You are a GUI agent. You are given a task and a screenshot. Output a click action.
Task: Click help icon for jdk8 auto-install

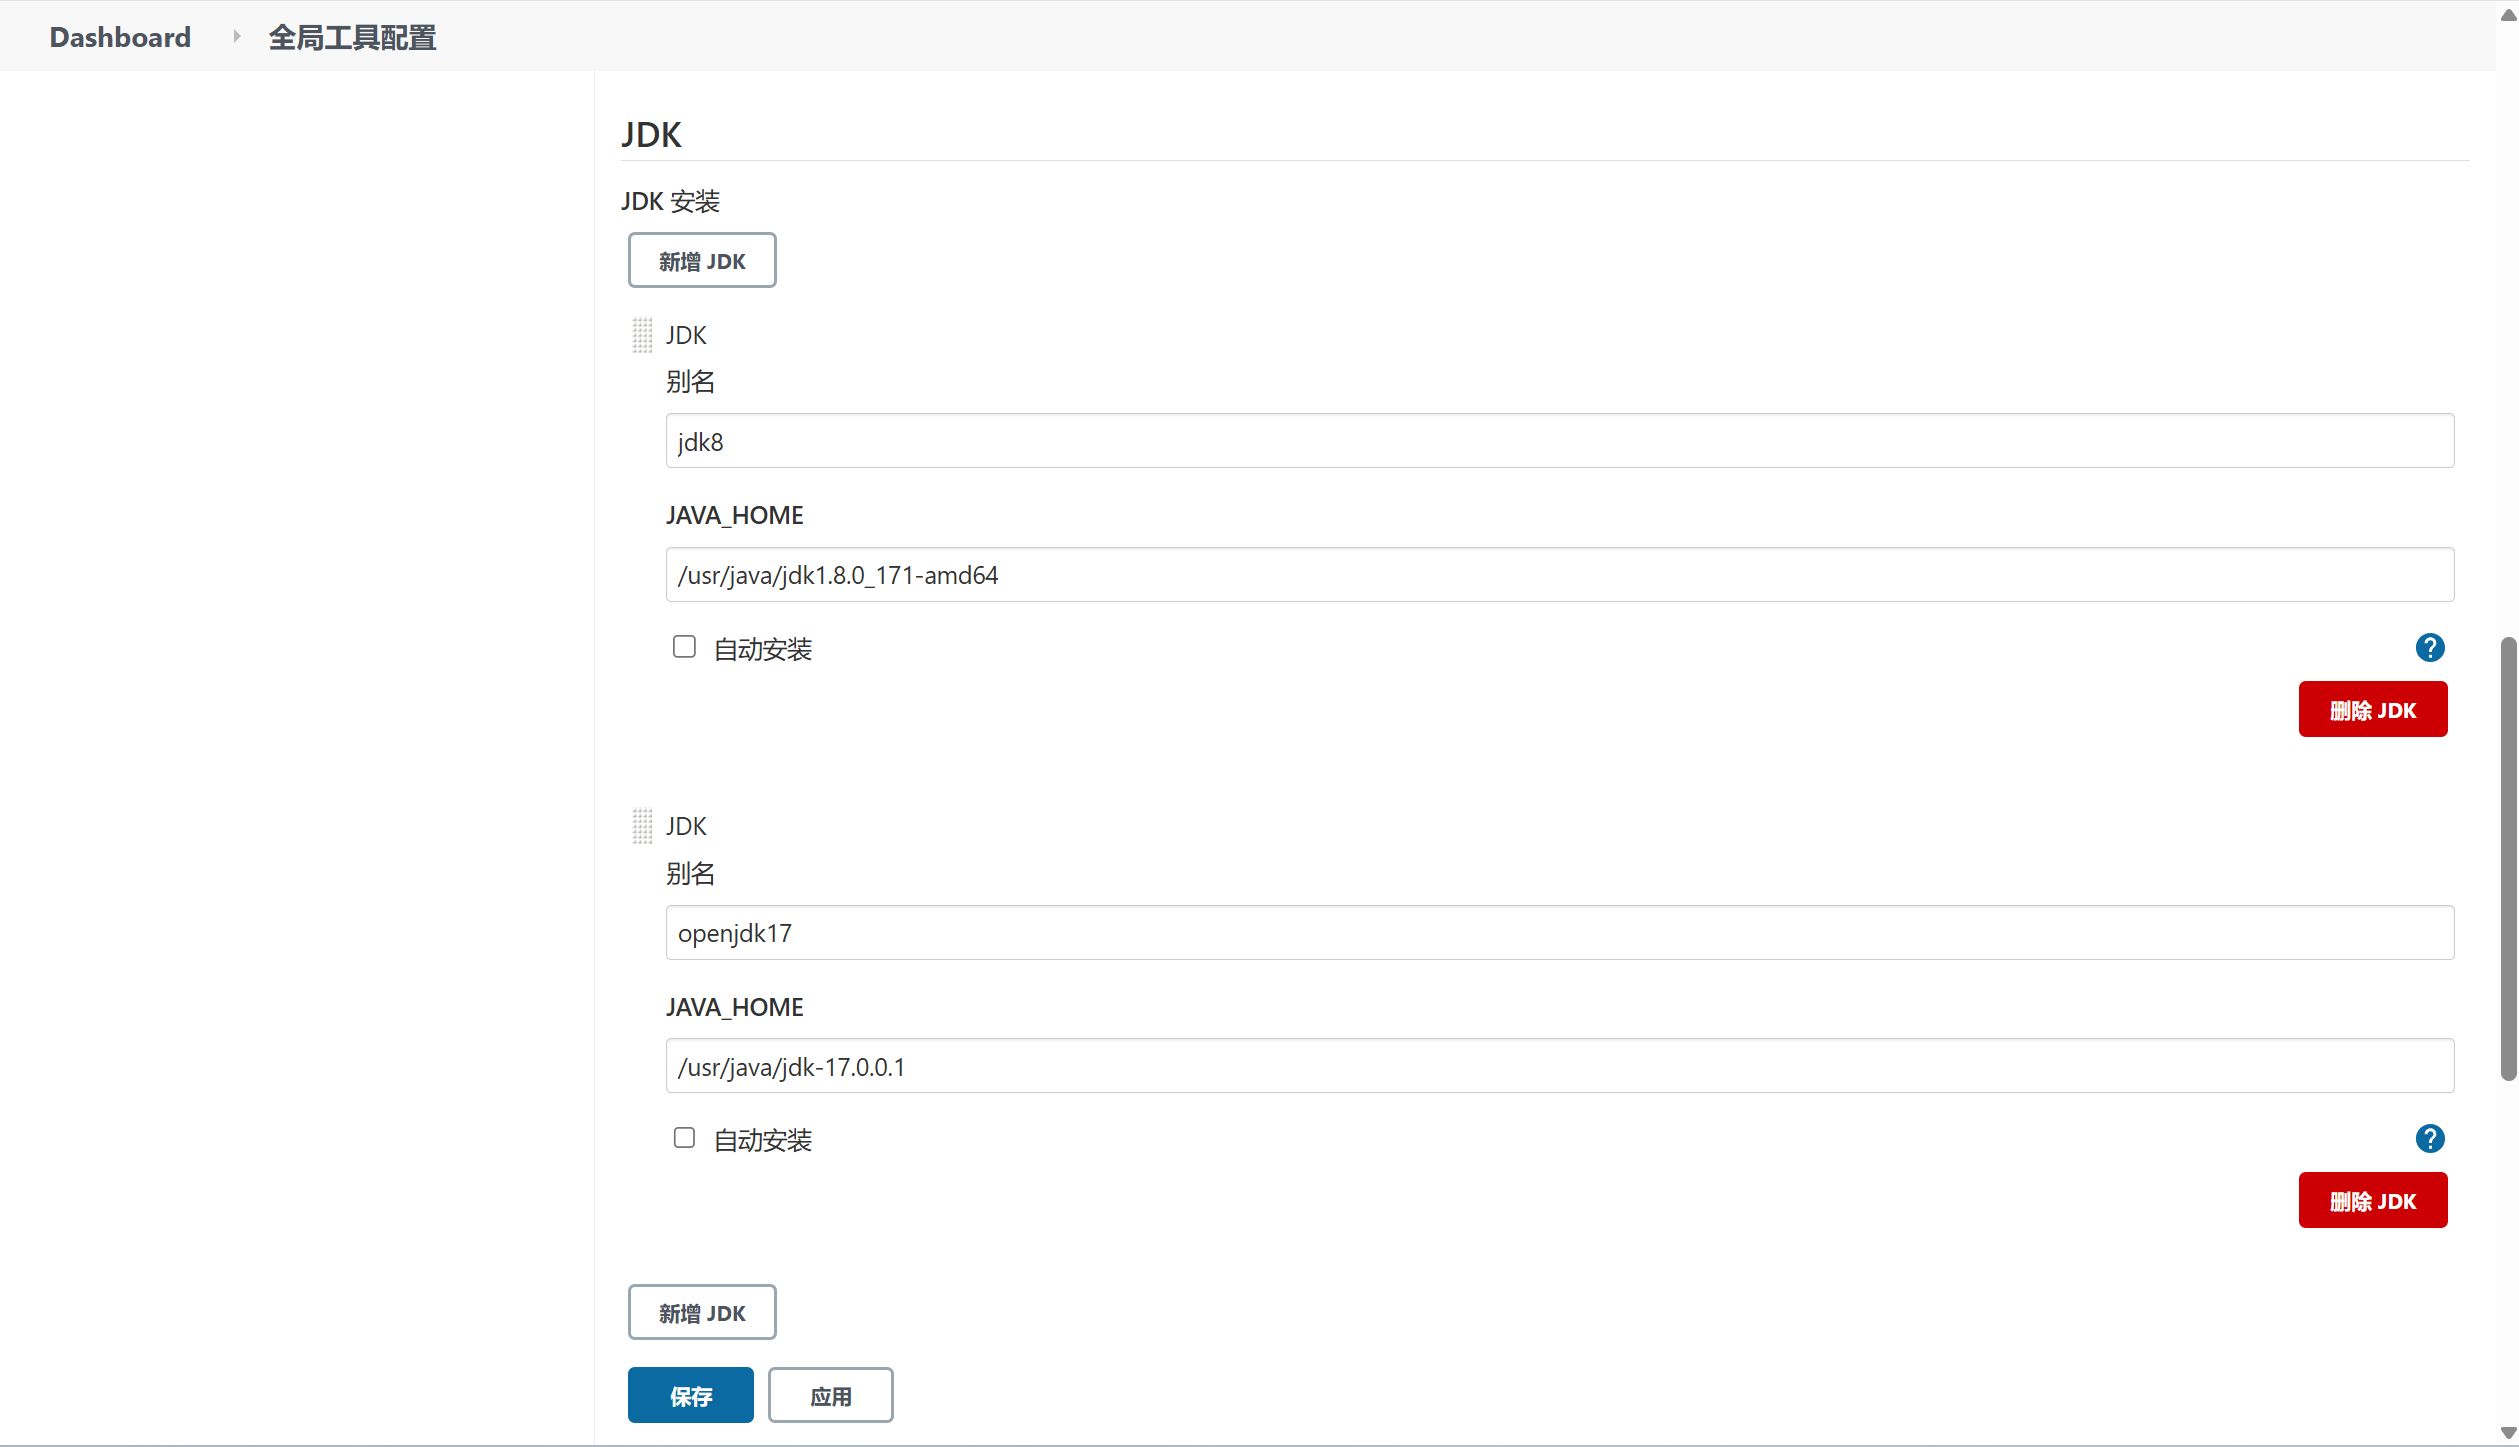pyautogui.click(x=2429, y=648)
